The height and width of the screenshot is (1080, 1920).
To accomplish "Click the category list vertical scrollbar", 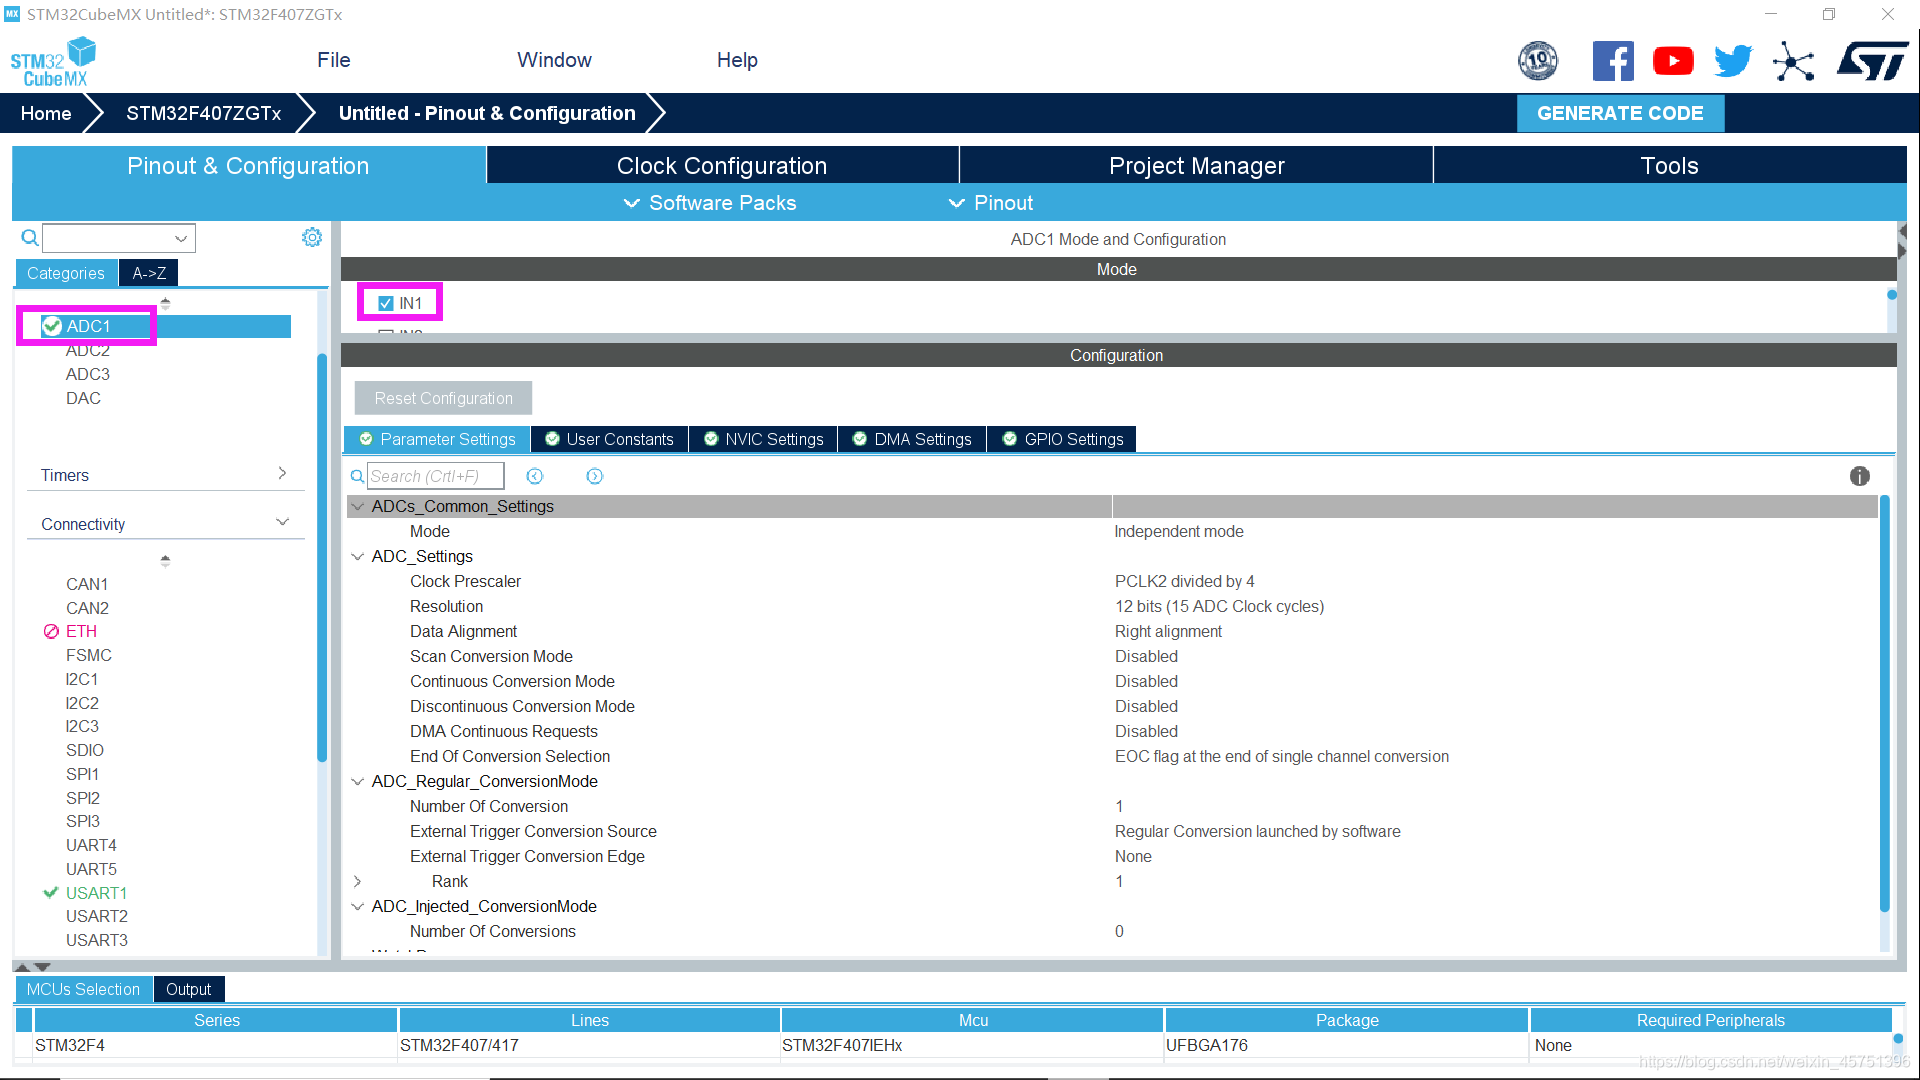I will (x=322, y=557).
